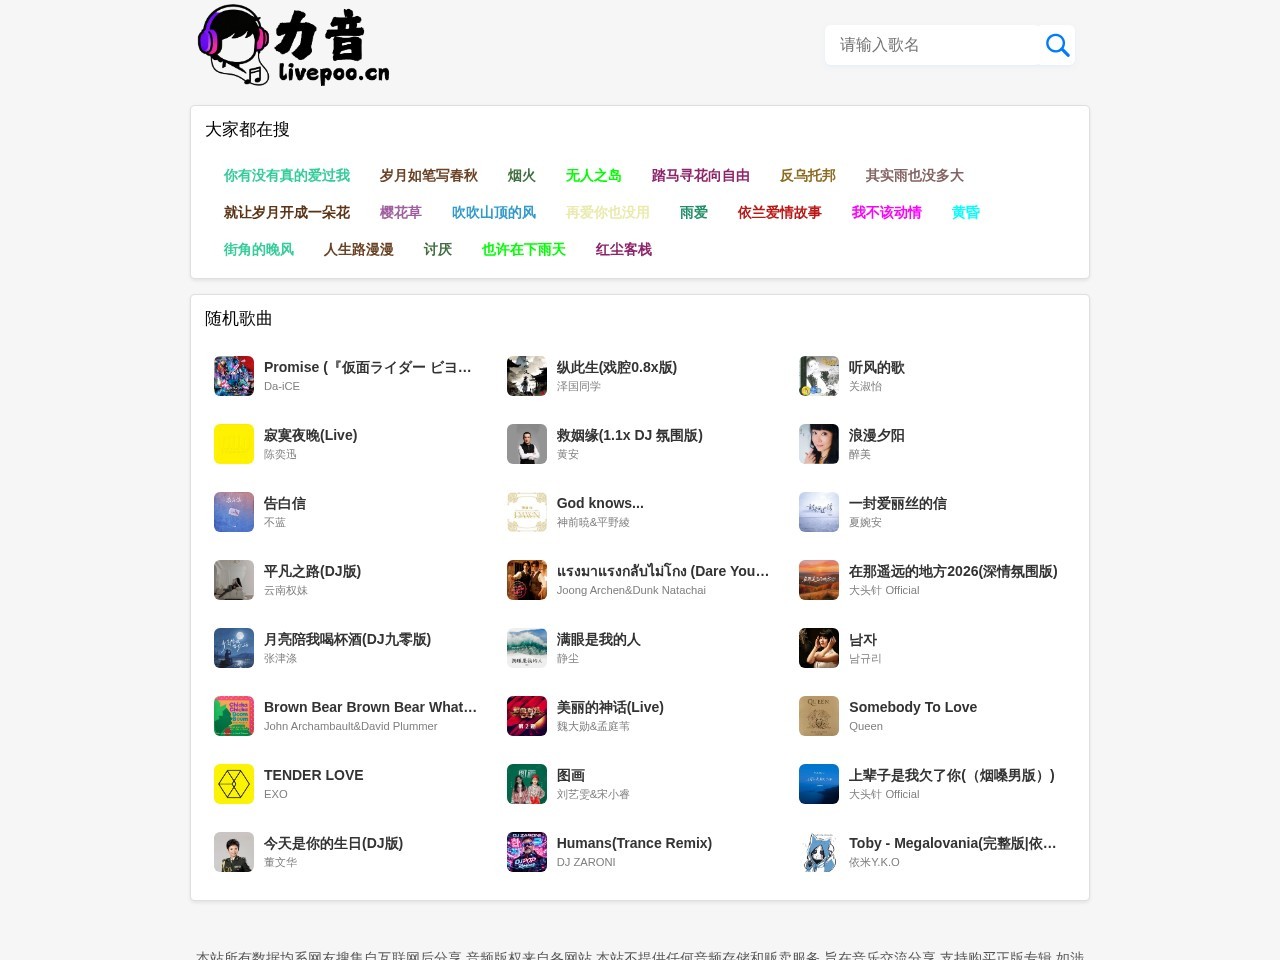
Task: Open album cover for 听风的歌
Action: (819, 376)
